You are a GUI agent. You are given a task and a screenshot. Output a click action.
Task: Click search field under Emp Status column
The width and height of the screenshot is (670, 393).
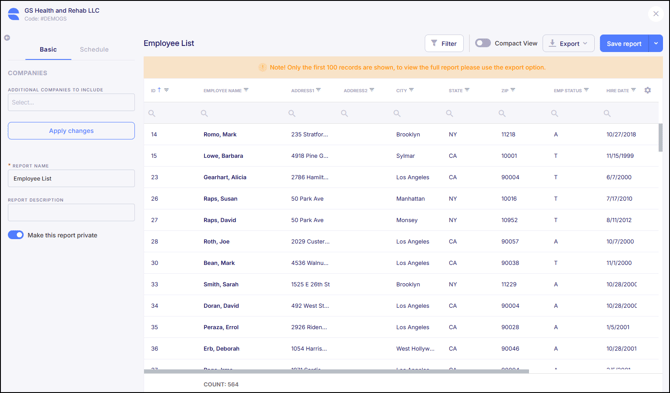[x=574, y=113]
